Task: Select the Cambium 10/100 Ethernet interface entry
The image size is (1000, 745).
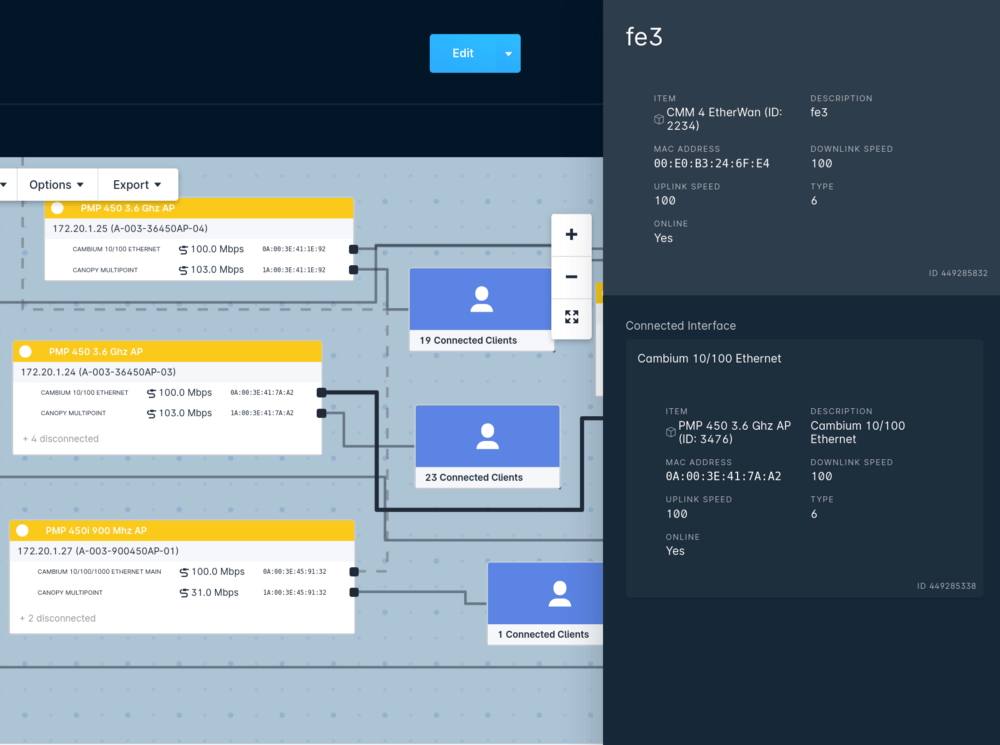Action: (712, 358)
